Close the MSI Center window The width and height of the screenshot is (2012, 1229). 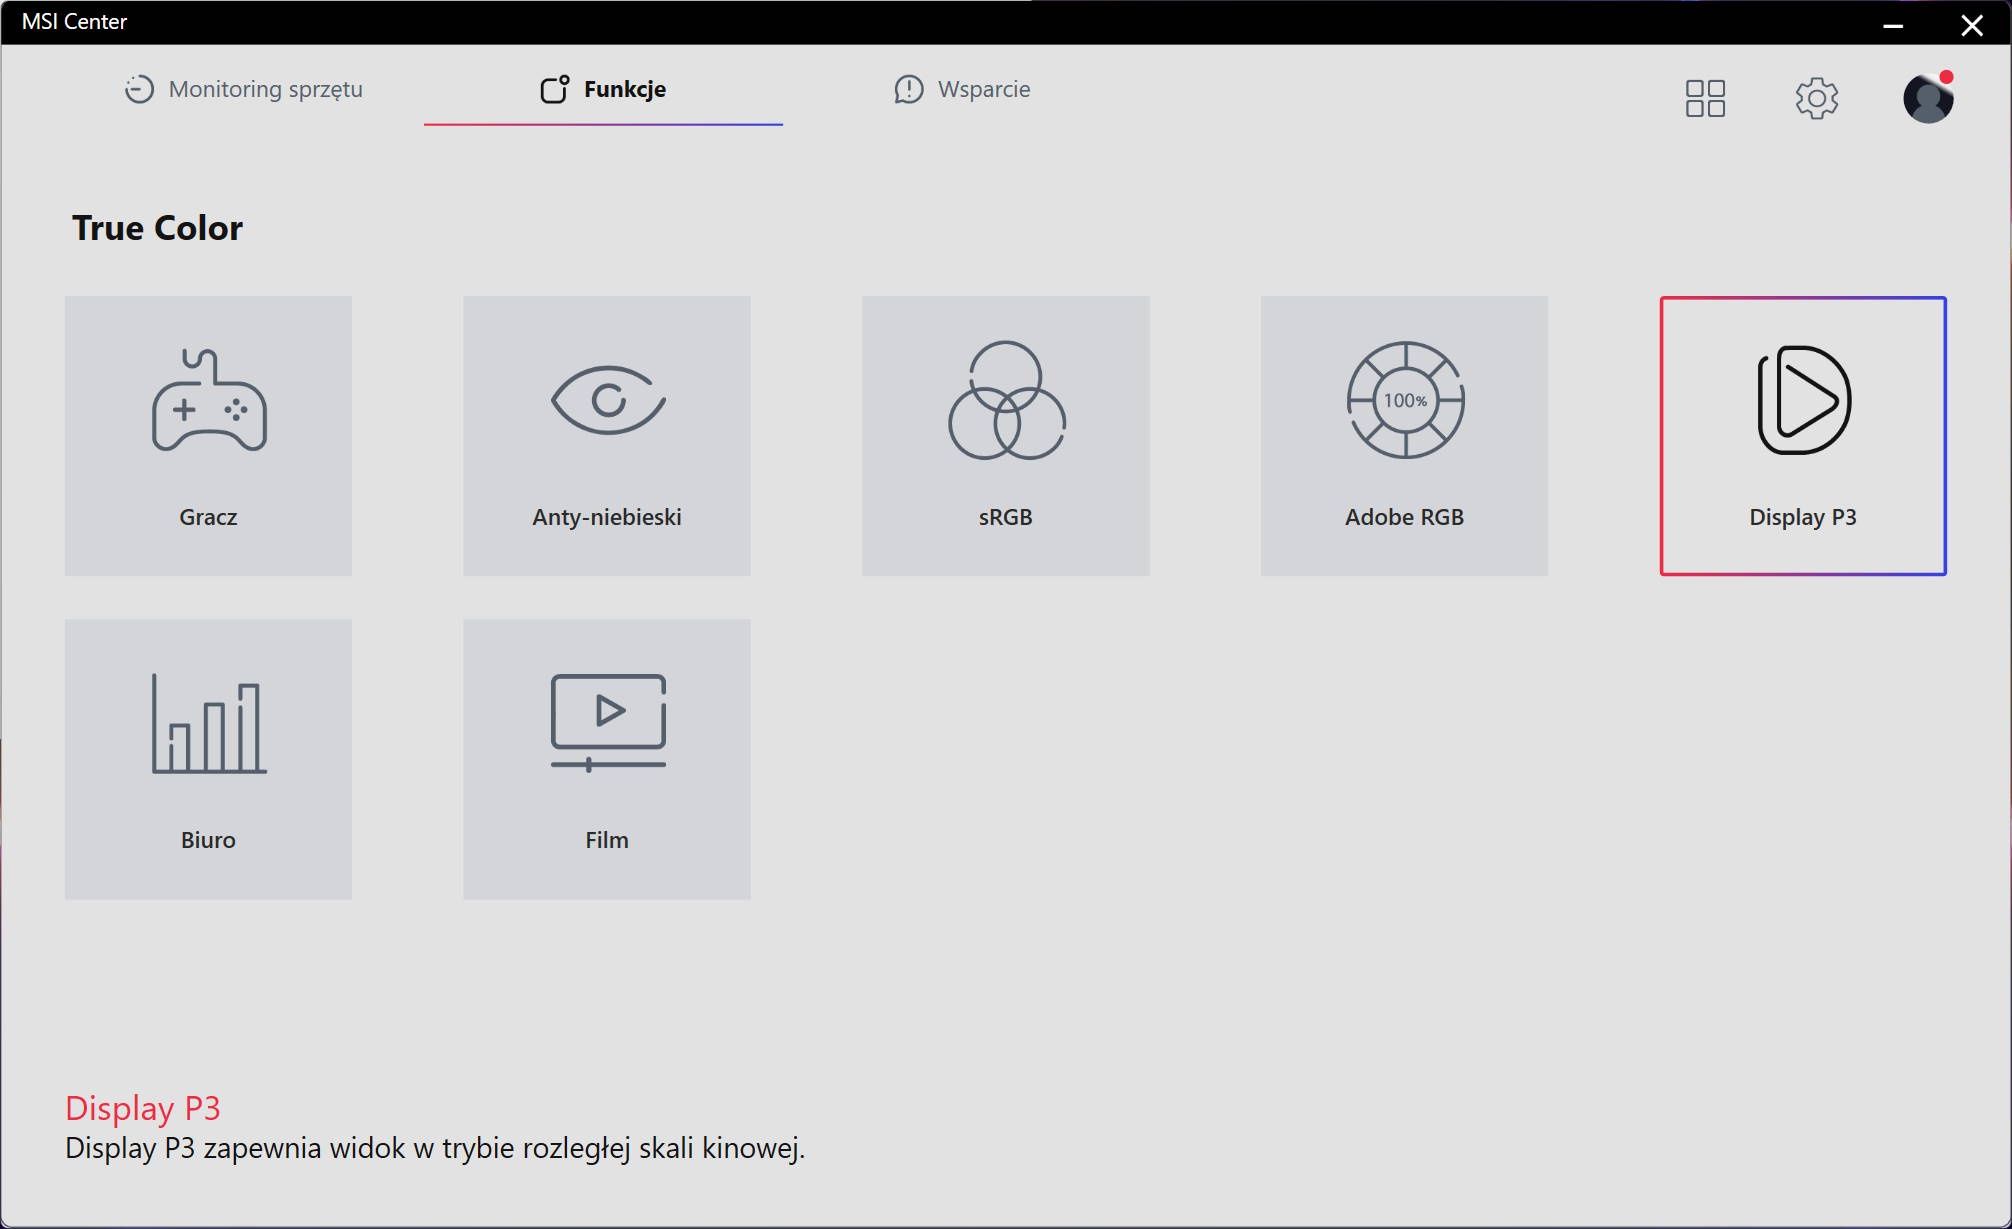(x=1972, y=24)
